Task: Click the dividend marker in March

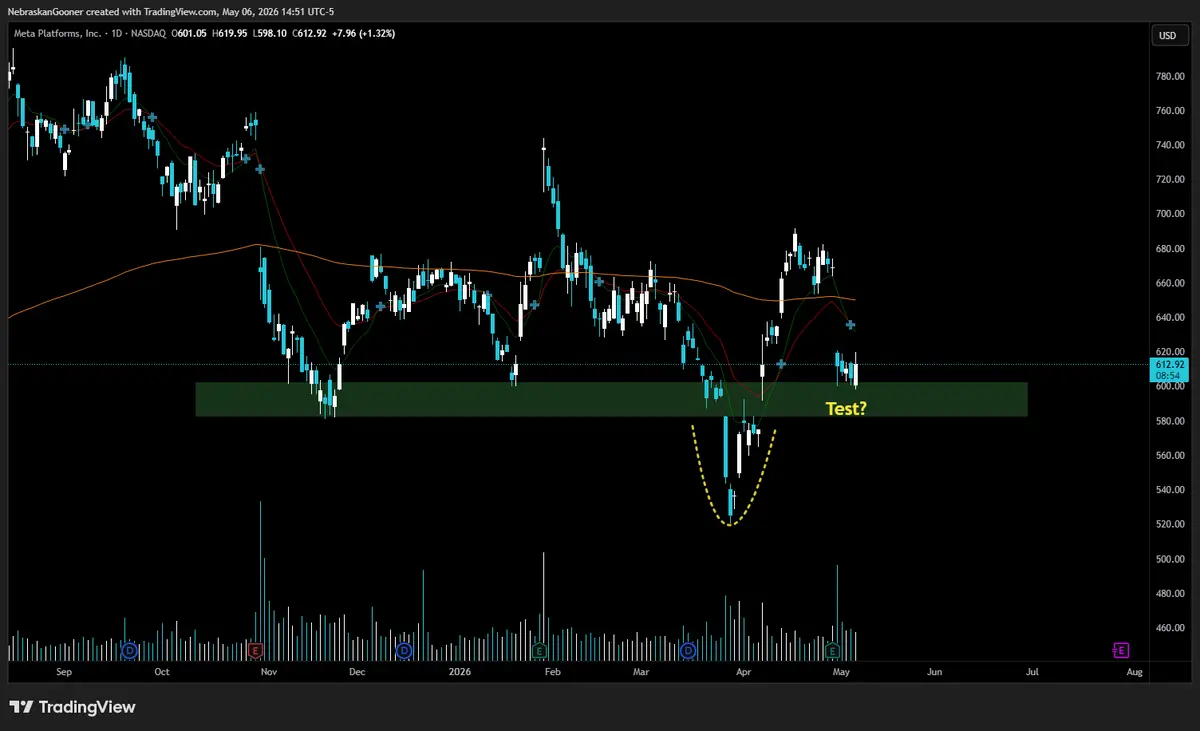Action: 688,651
